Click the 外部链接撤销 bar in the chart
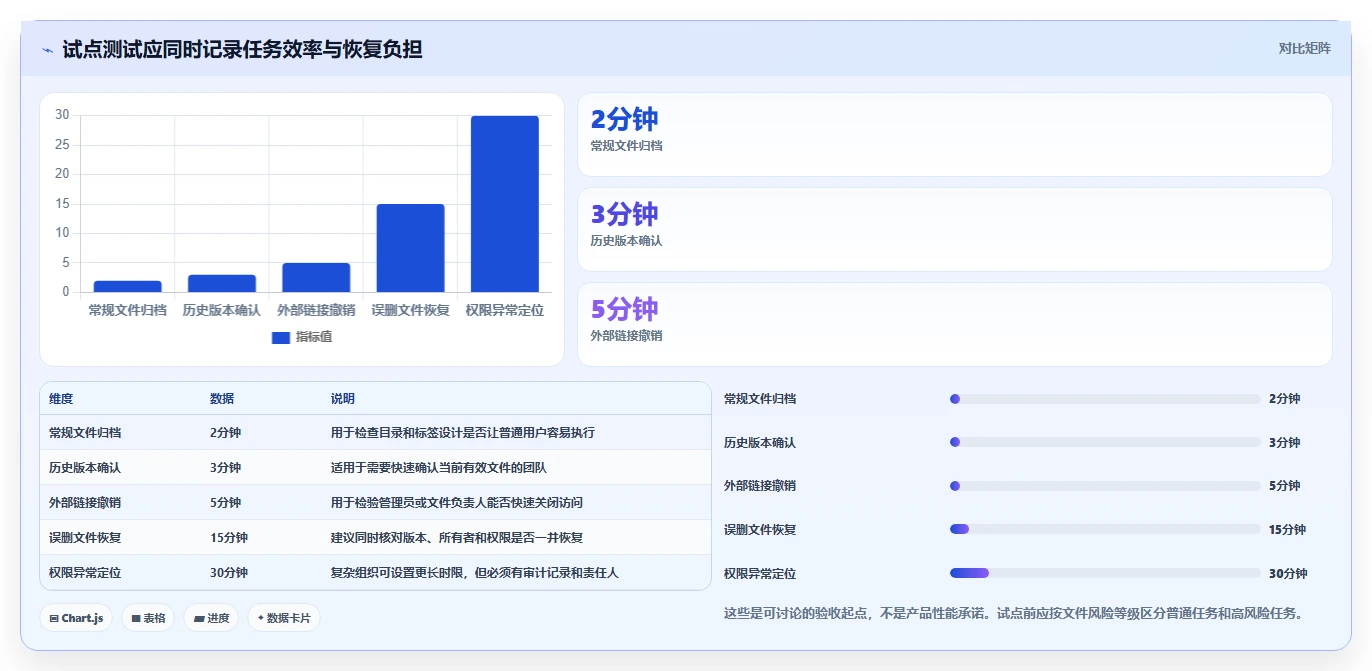 click(316, 277)
